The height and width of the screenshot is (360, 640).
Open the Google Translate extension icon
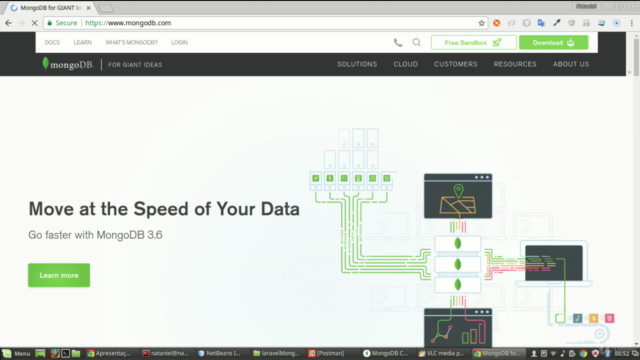[x=541, y=23]
